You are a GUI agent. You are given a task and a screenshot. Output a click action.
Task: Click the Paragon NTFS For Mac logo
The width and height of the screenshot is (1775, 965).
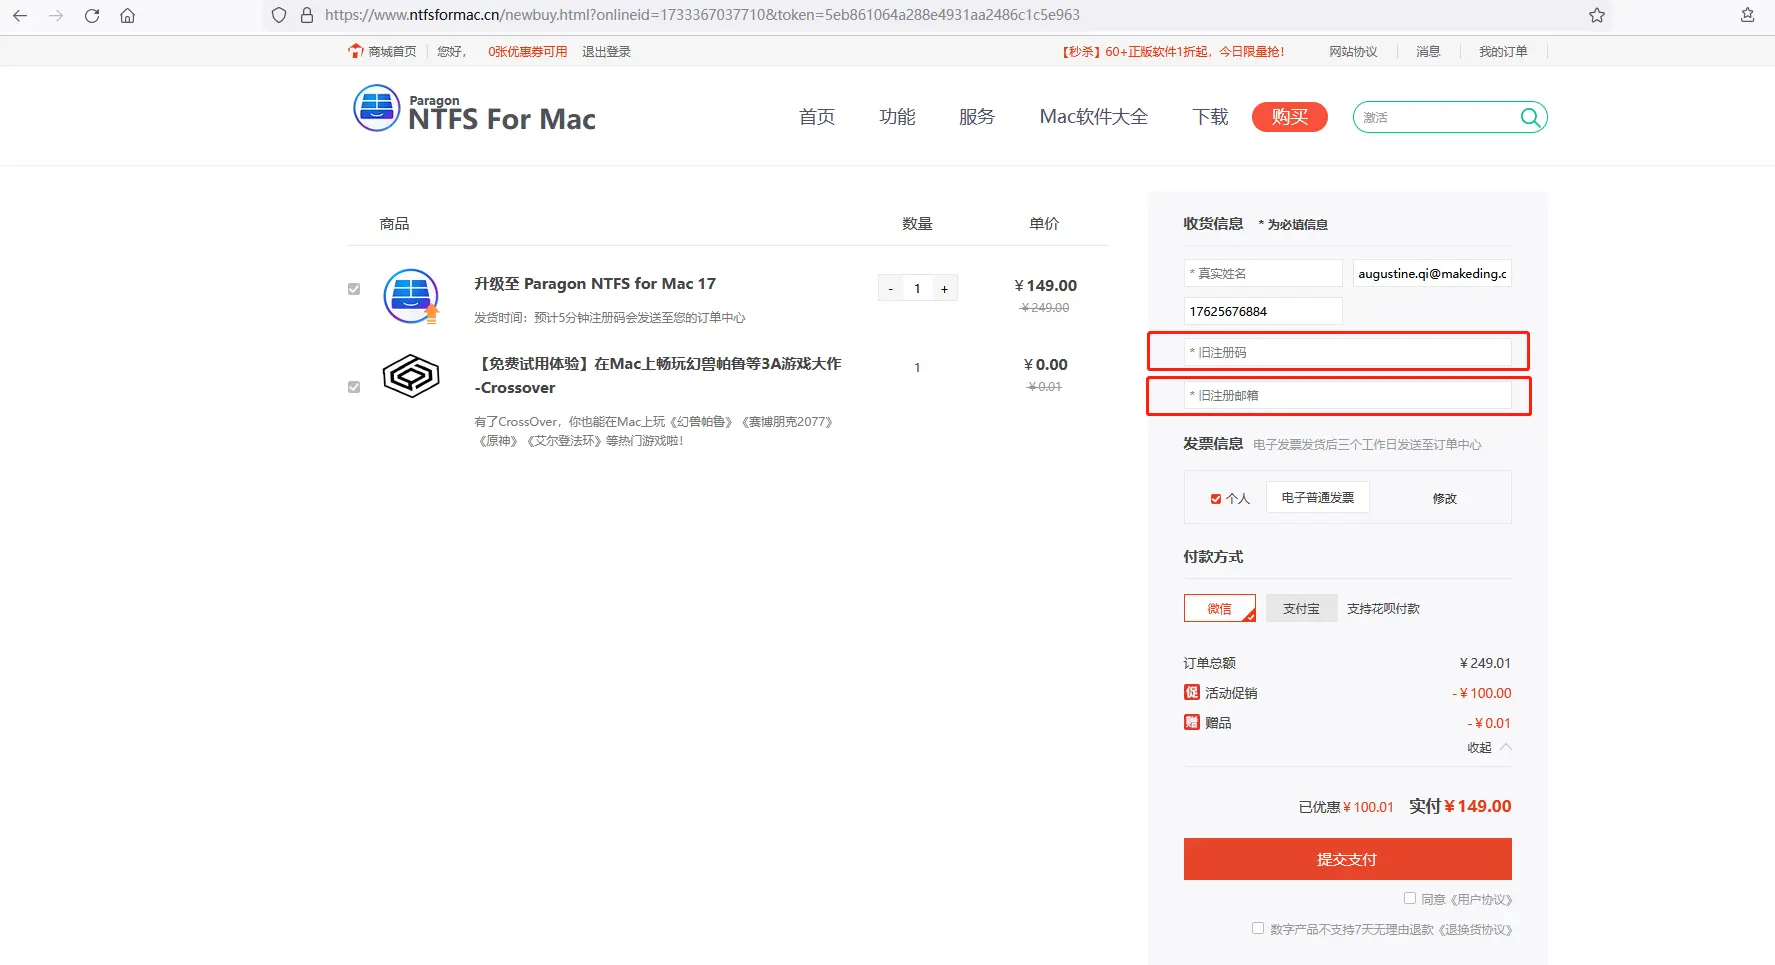tap(474, 110)
